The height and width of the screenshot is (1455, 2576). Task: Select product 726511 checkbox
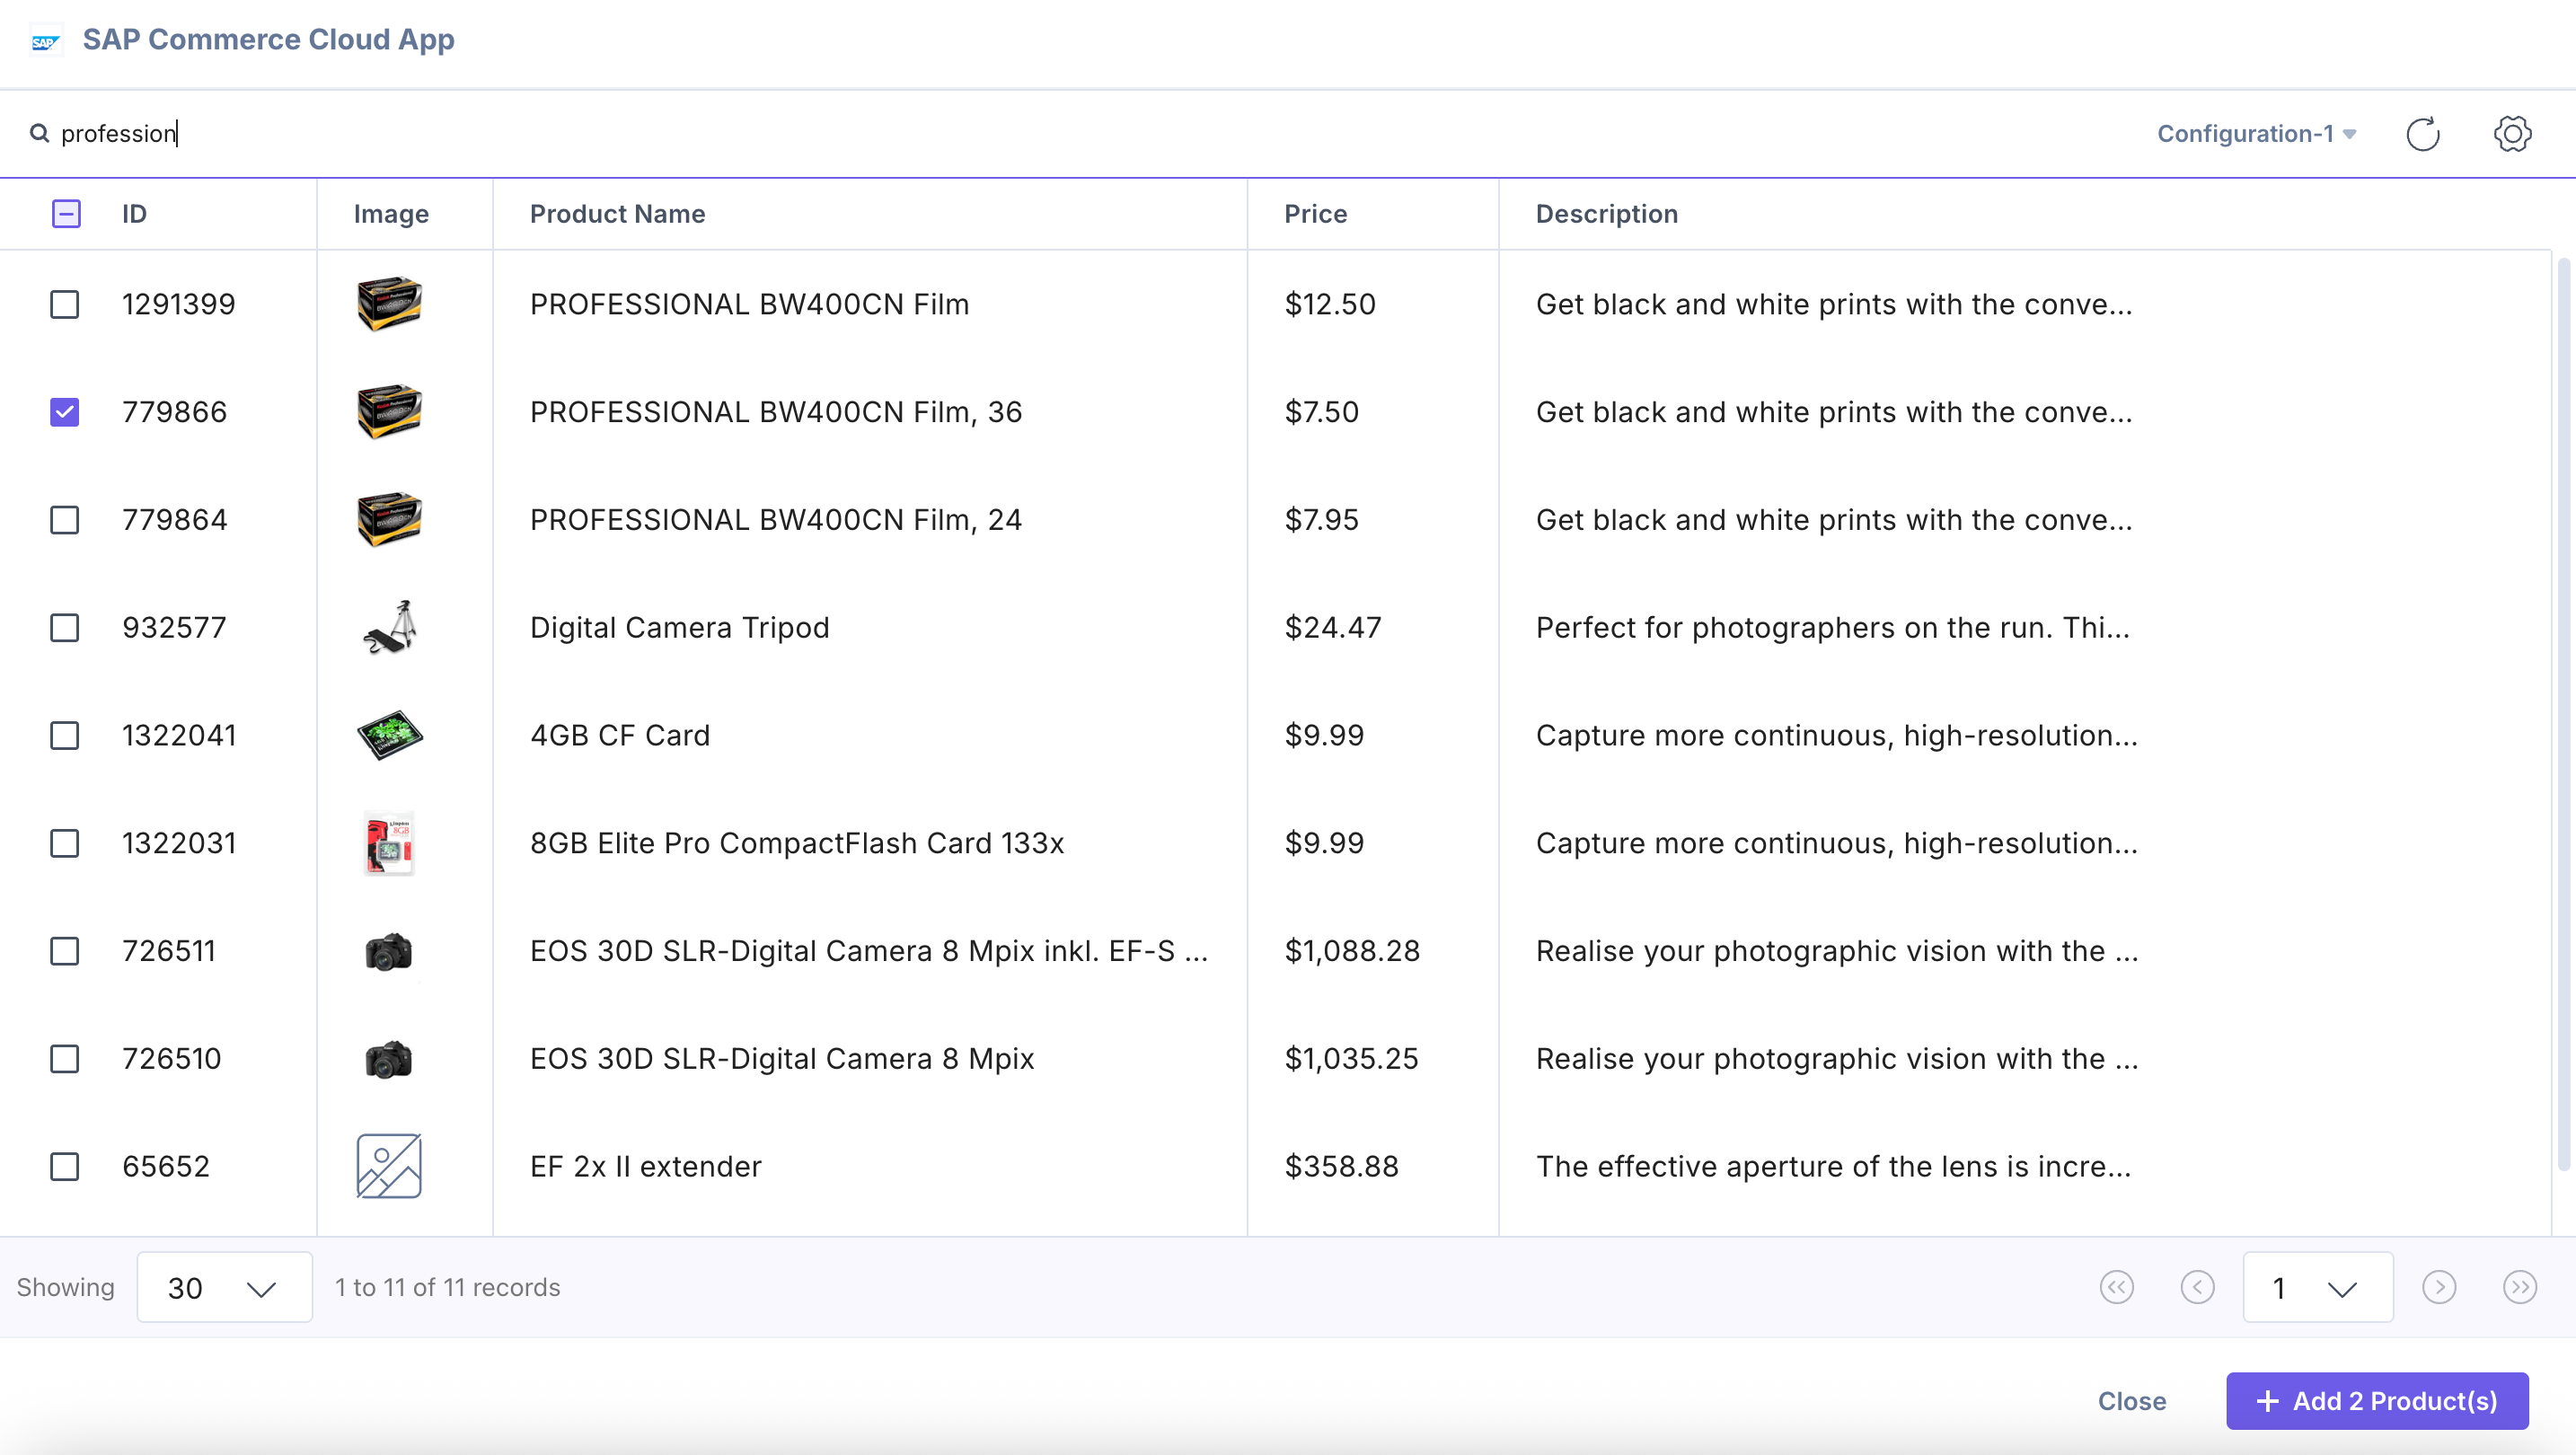[x=65, y=951]
